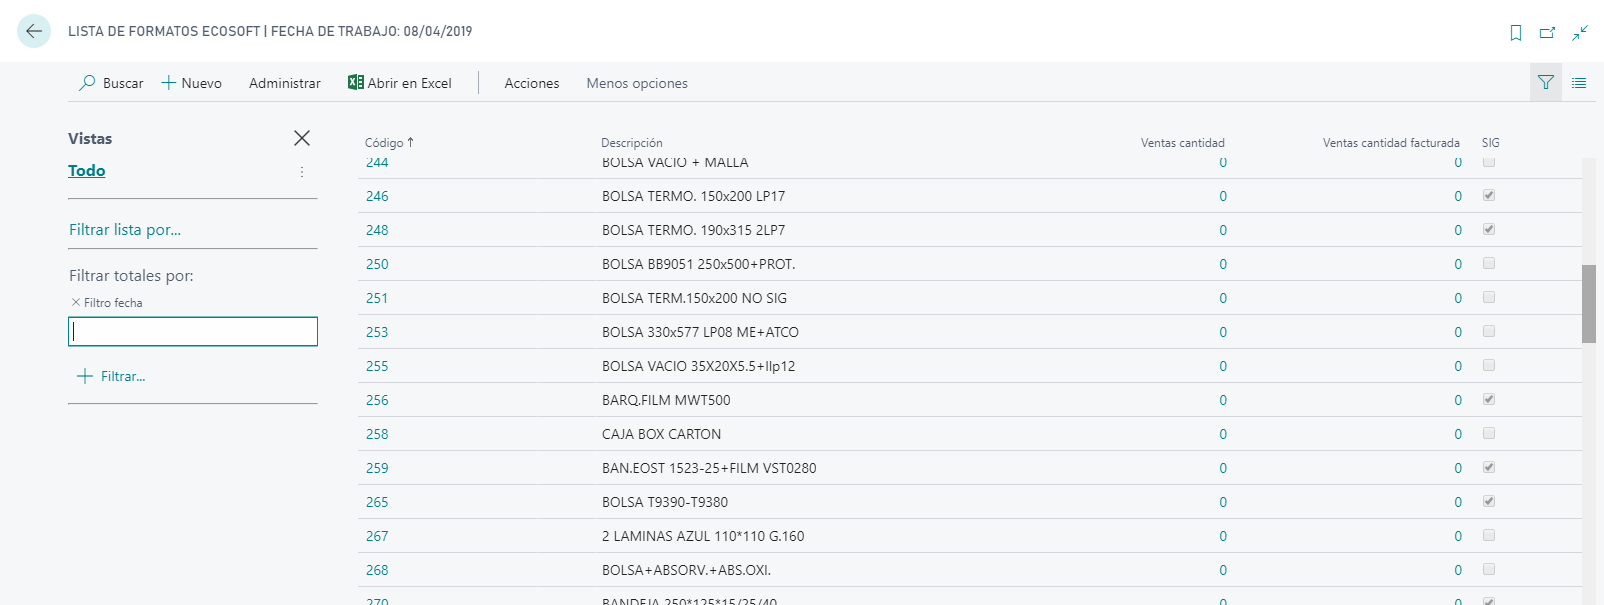Sort by the Código column header

(389, 143)
